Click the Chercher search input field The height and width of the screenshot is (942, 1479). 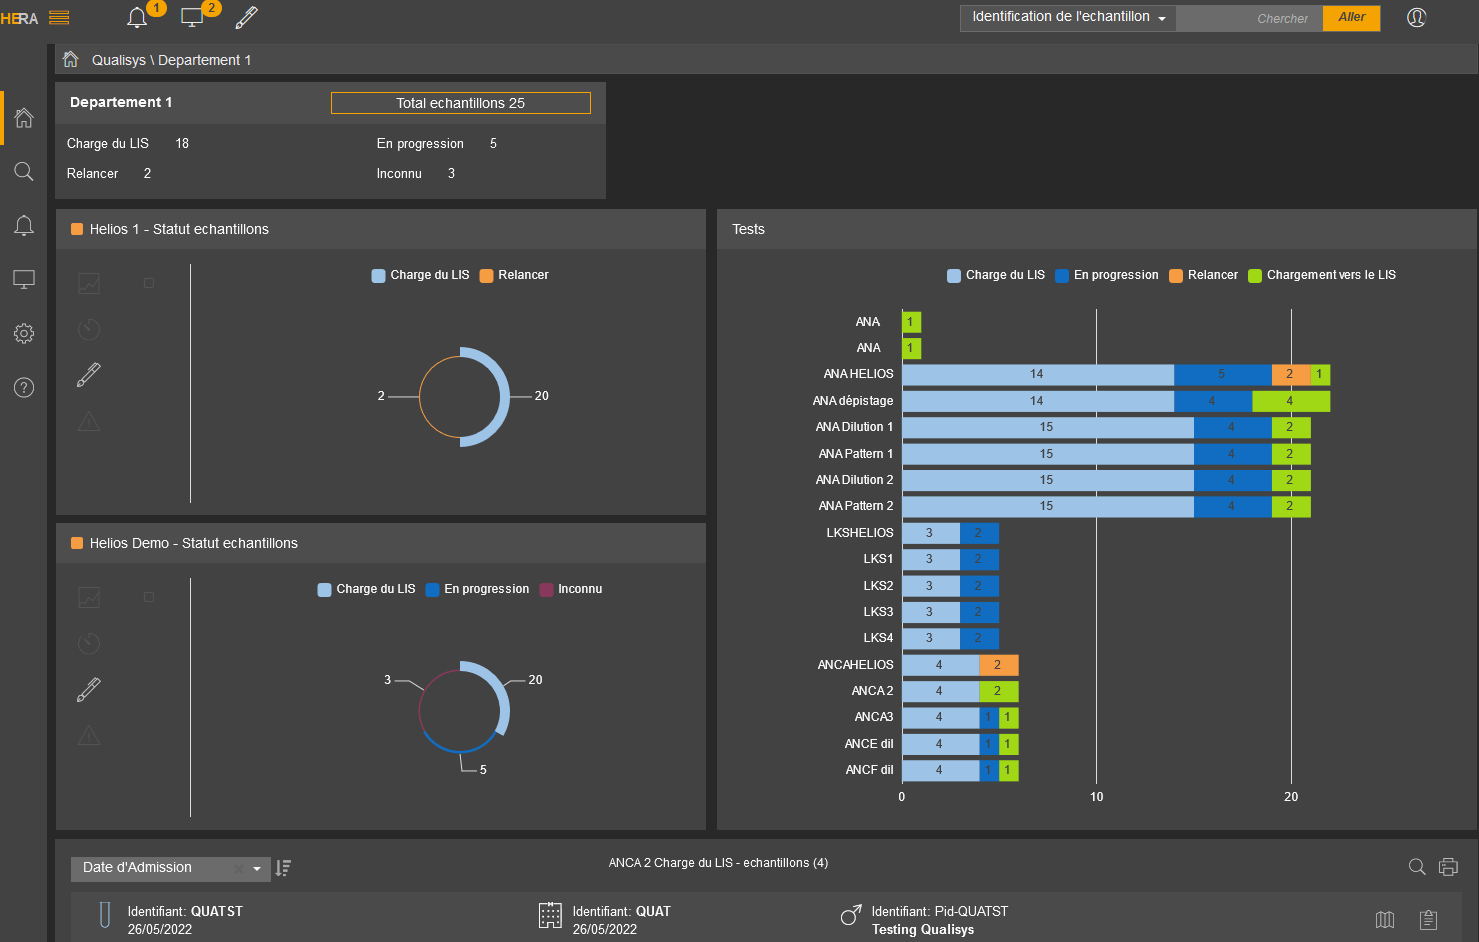point(1249,18)
